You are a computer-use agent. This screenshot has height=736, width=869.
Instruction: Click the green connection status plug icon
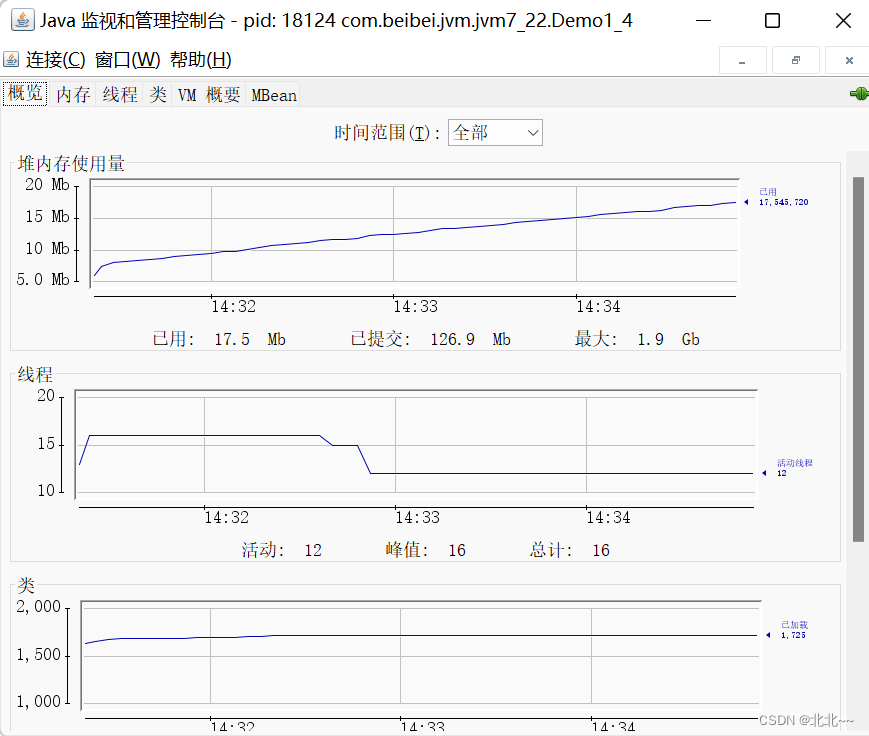coord(858,94)
